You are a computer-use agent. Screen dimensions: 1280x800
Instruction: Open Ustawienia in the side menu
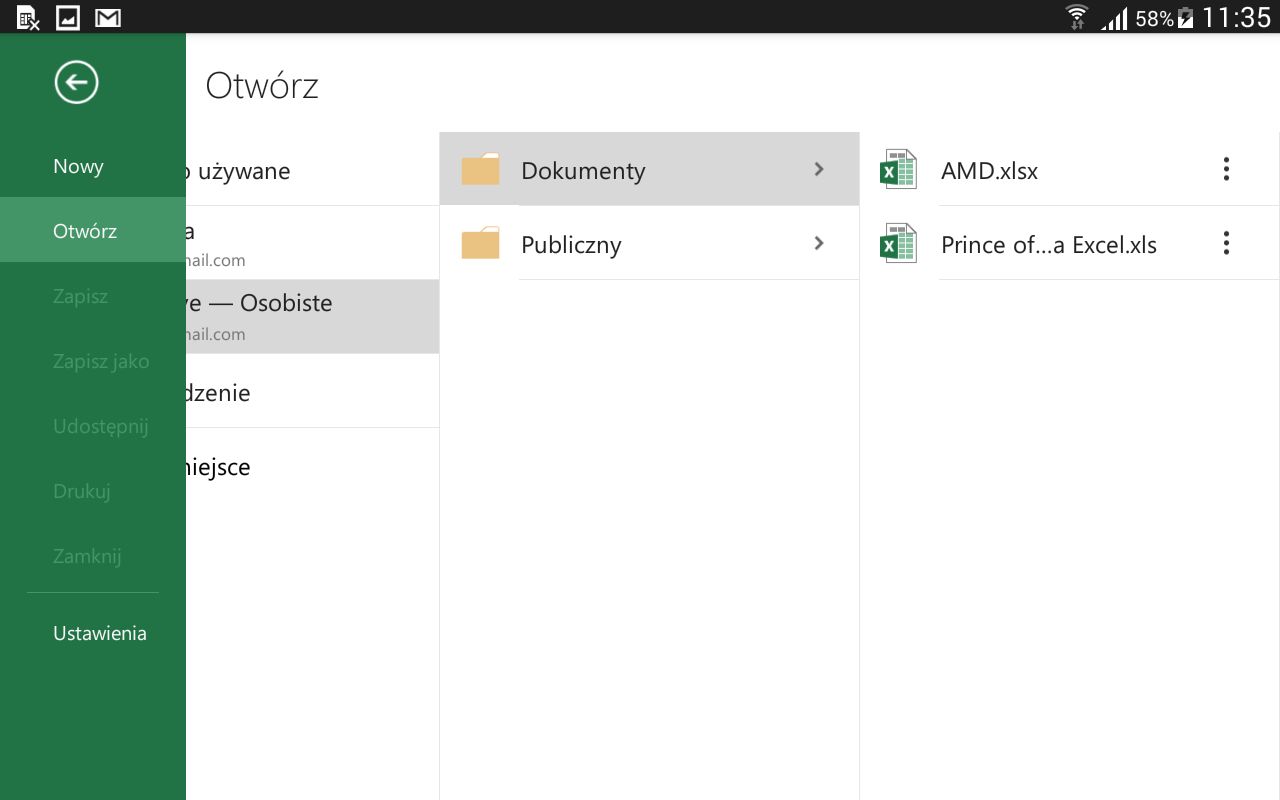[100, 633]
